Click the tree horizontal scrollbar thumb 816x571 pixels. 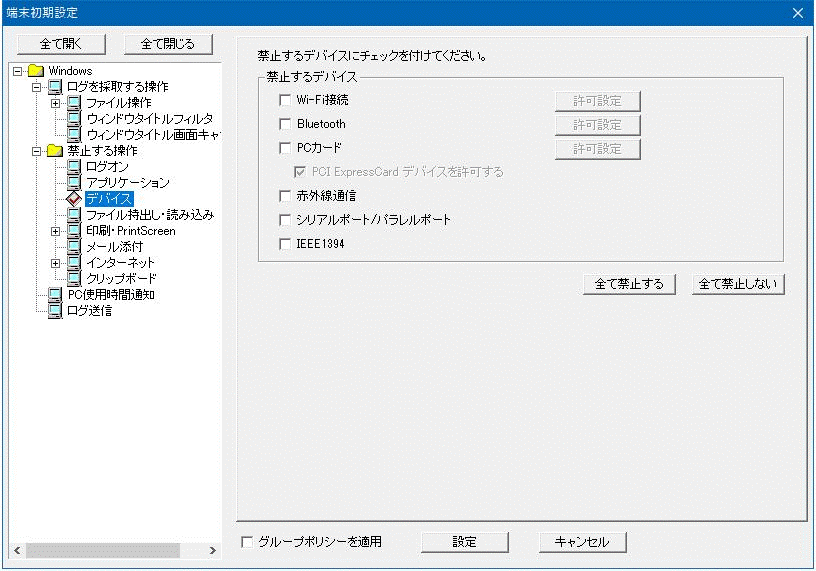[103, 550]
